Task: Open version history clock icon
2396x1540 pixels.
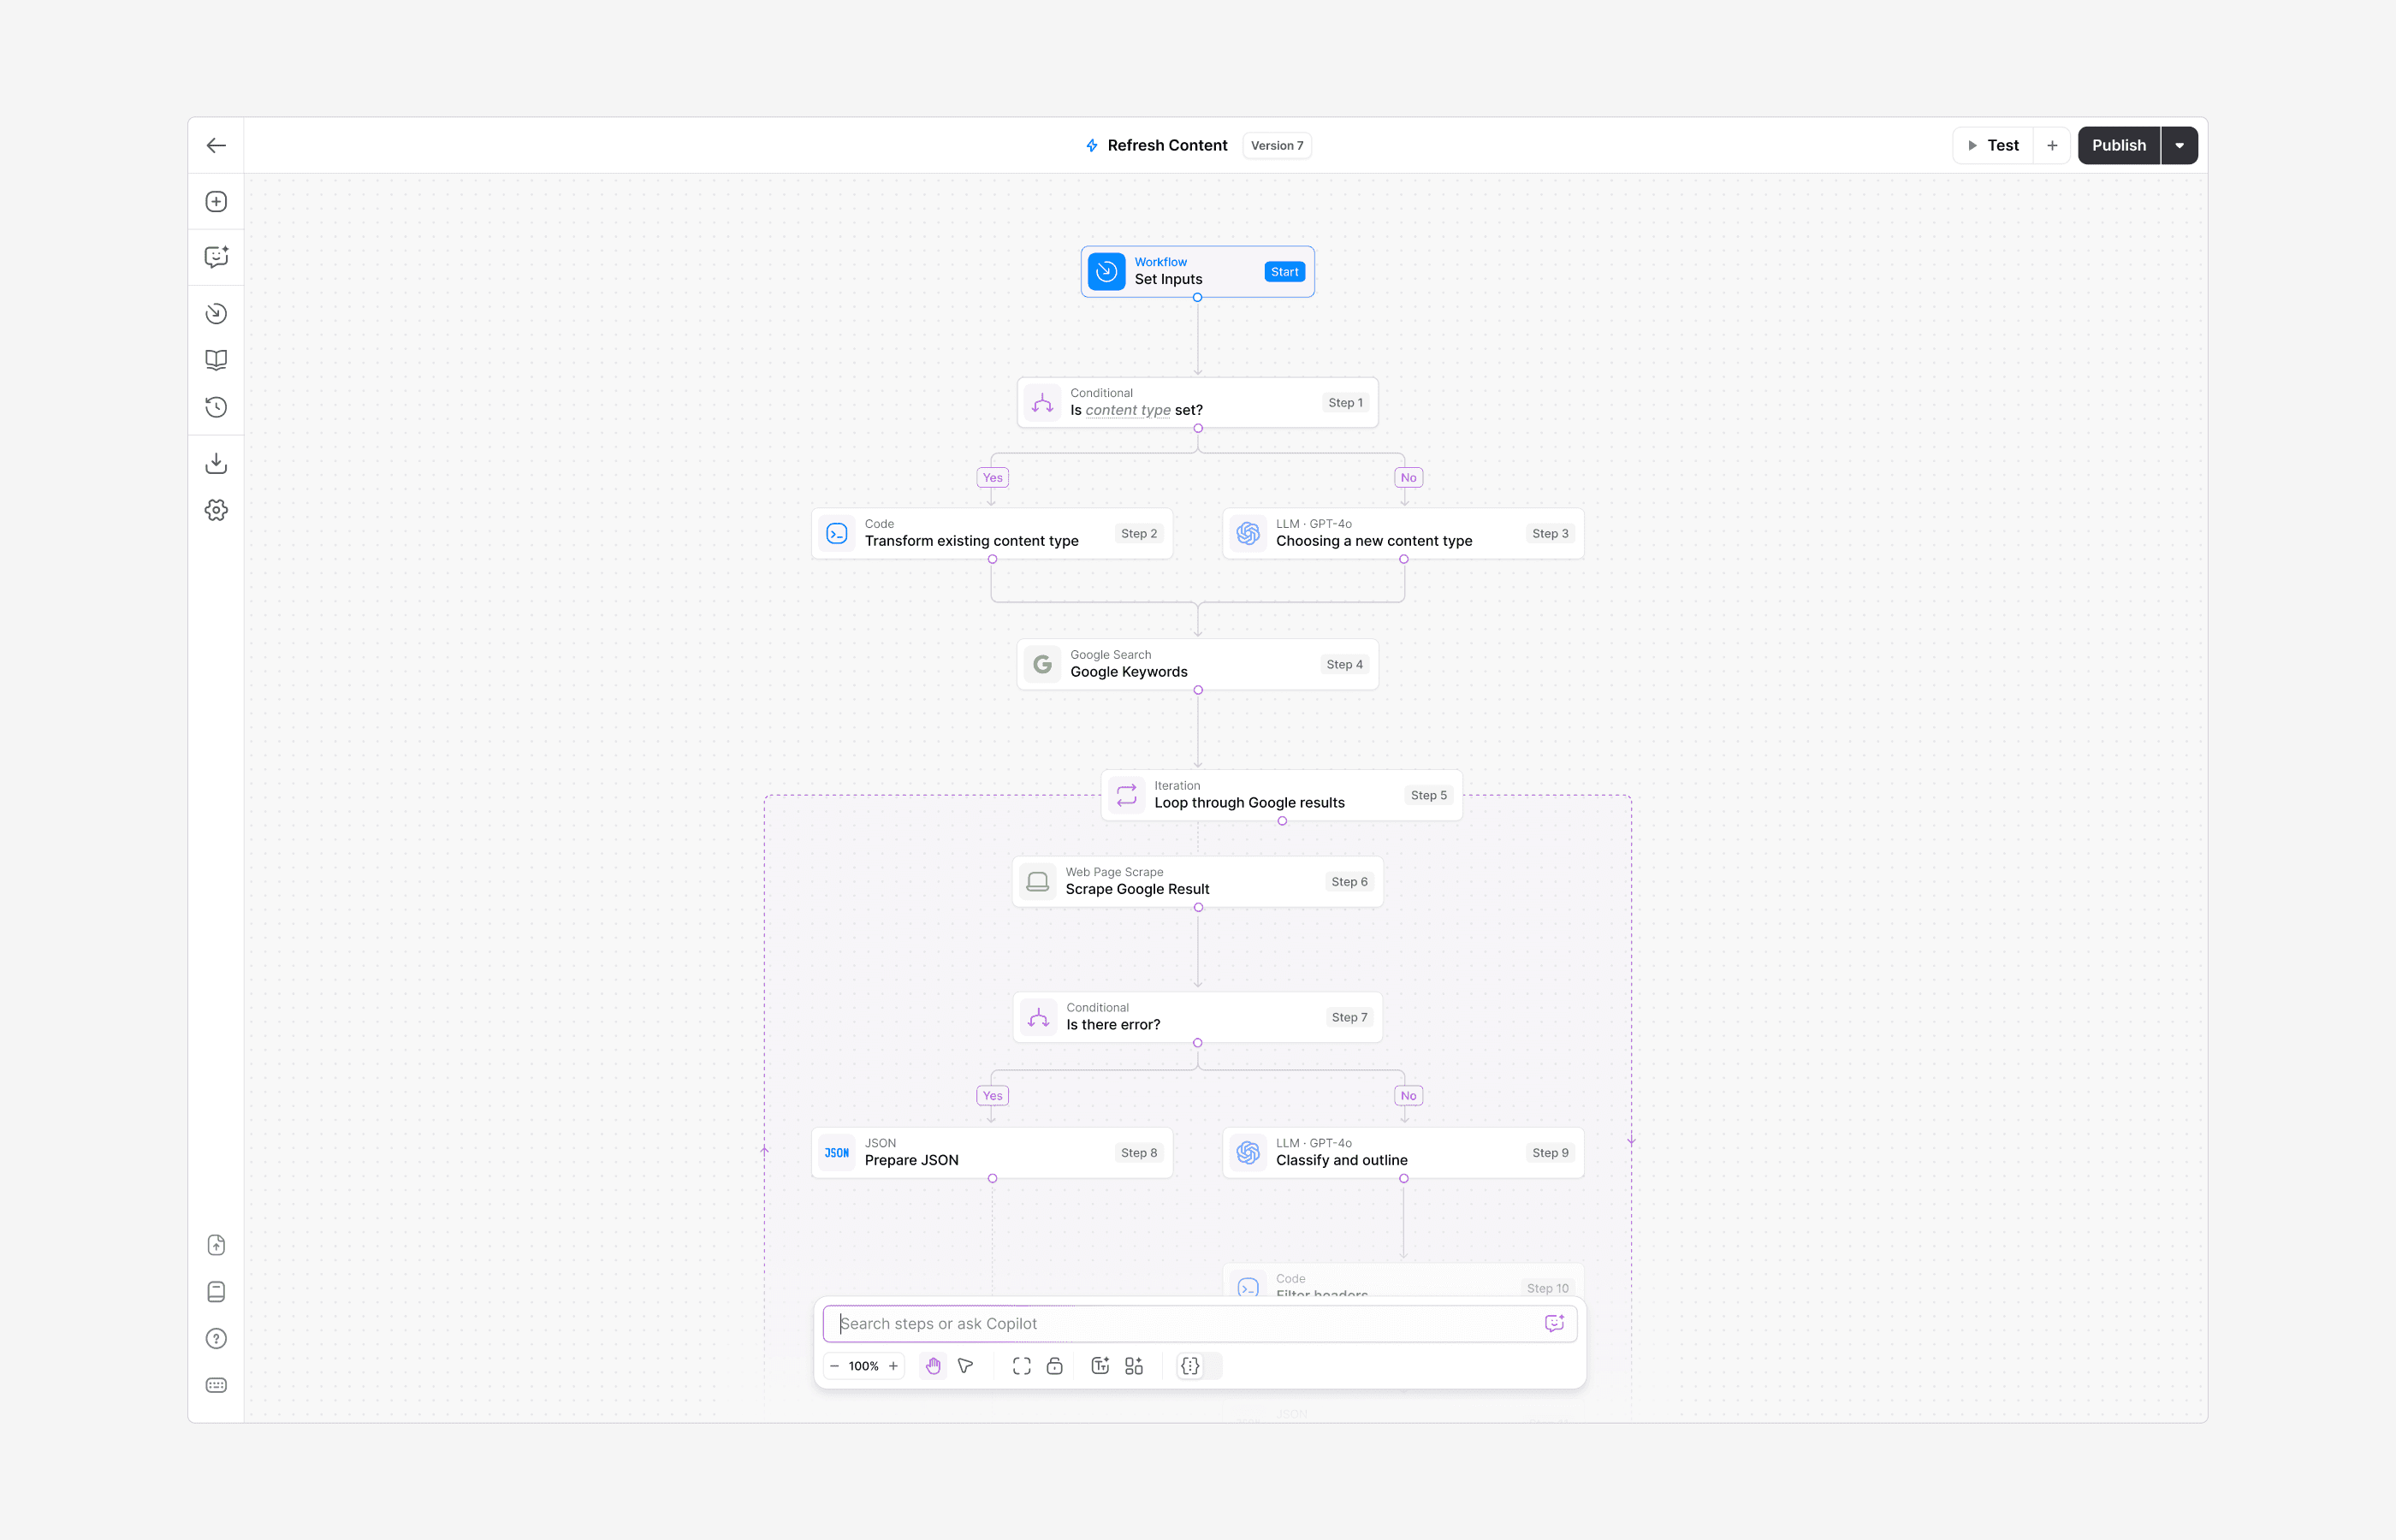Action: 216,407
